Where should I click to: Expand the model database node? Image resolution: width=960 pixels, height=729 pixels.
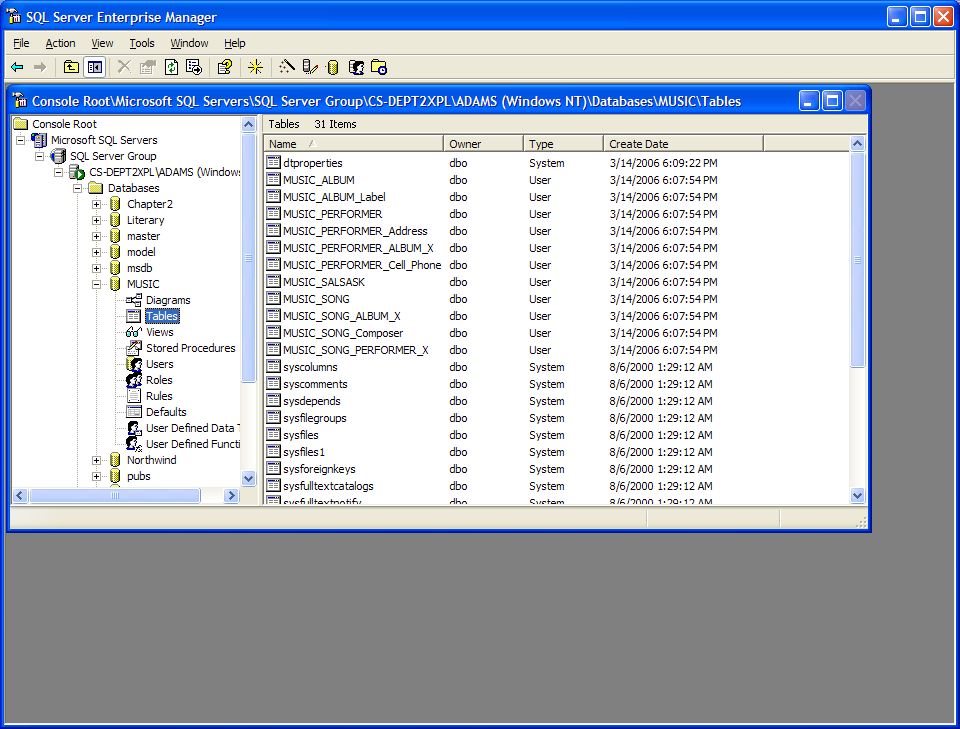coord(96,252)
